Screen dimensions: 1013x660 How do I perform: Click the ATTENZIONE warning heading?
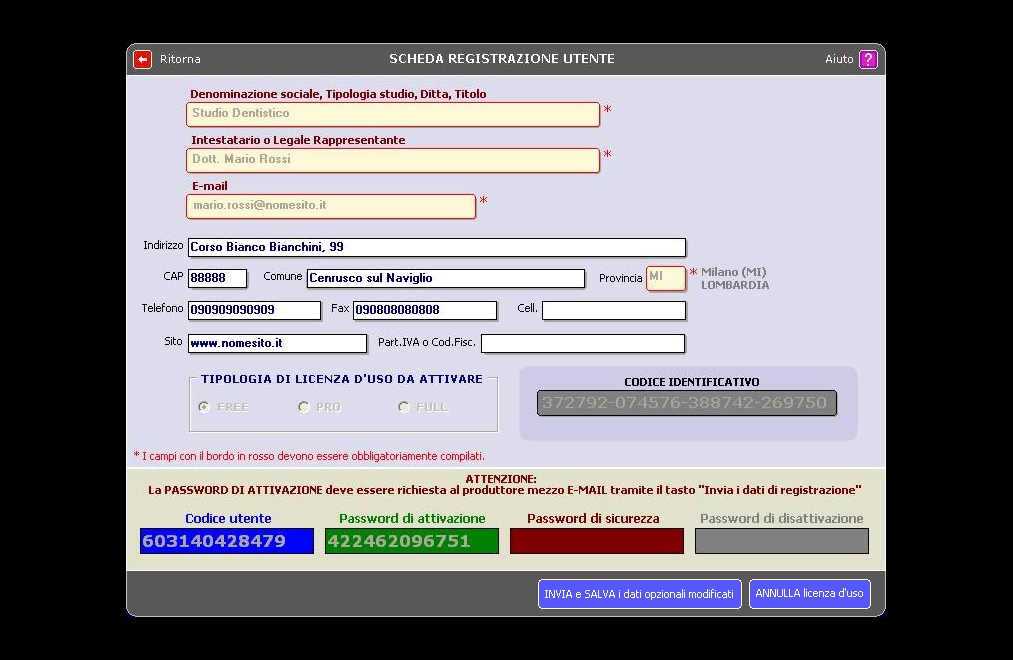point(501,479)
